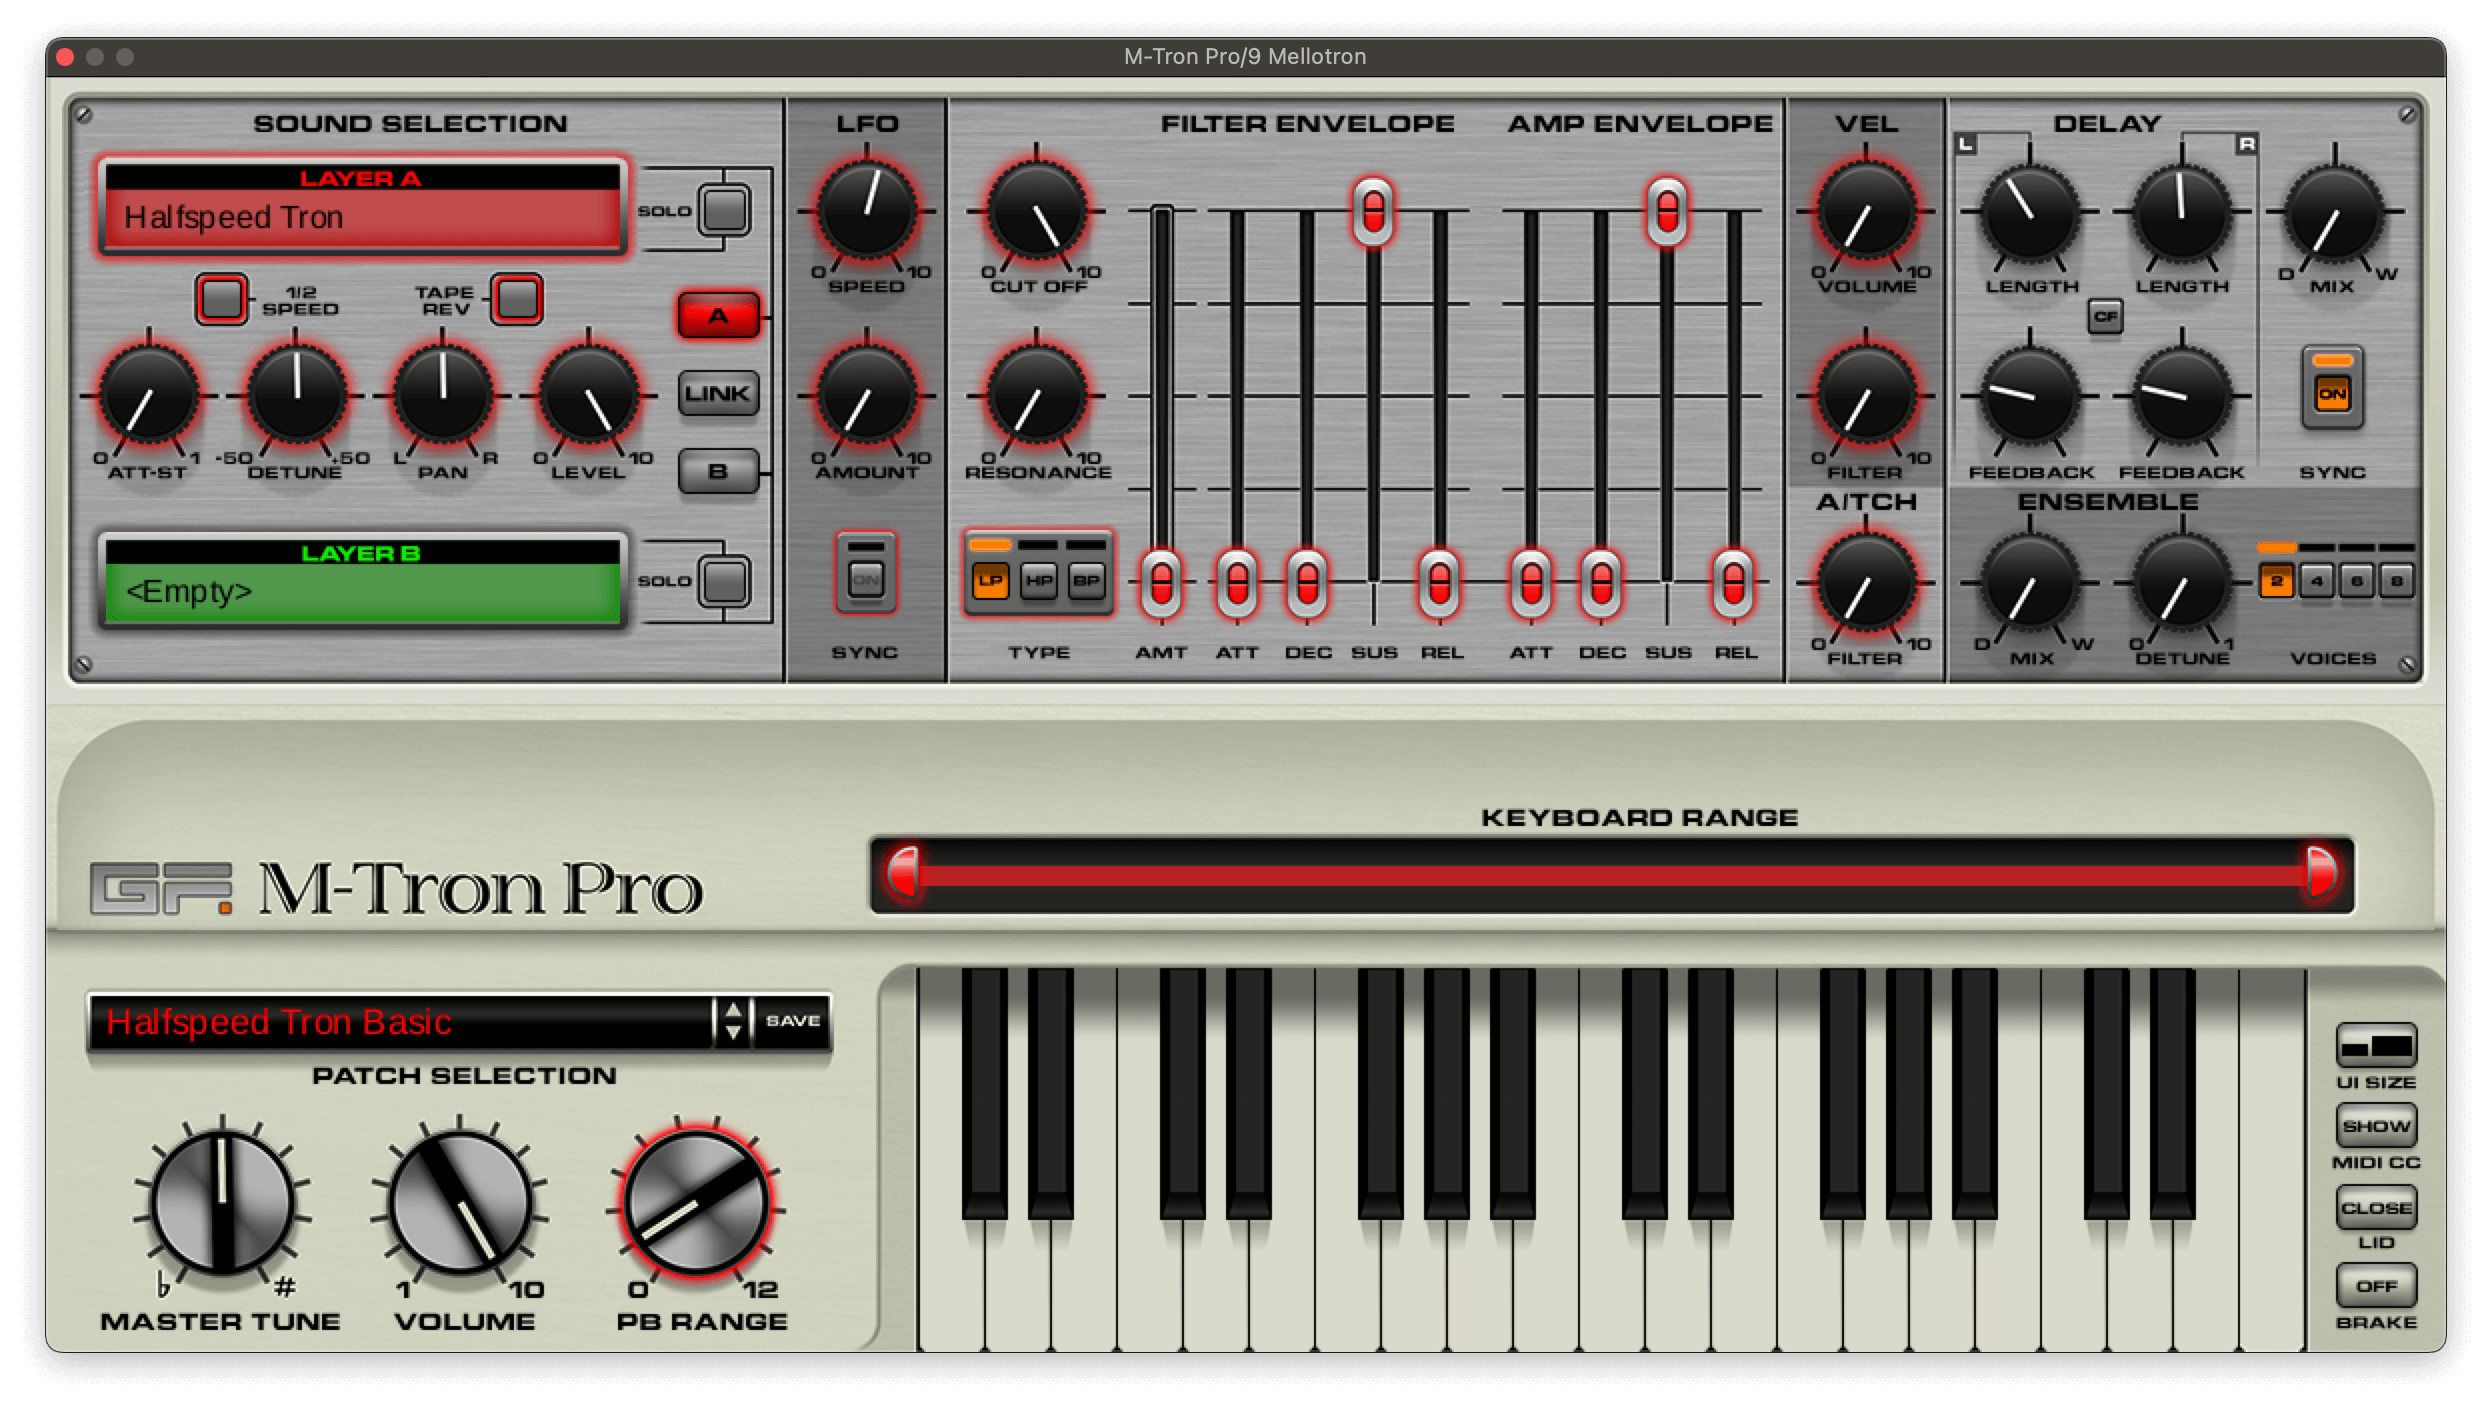Viewport: 2492px width, 1406px height.
Task: Toggle the LFO SYNC on button
Action: click(x=866, y=579)
